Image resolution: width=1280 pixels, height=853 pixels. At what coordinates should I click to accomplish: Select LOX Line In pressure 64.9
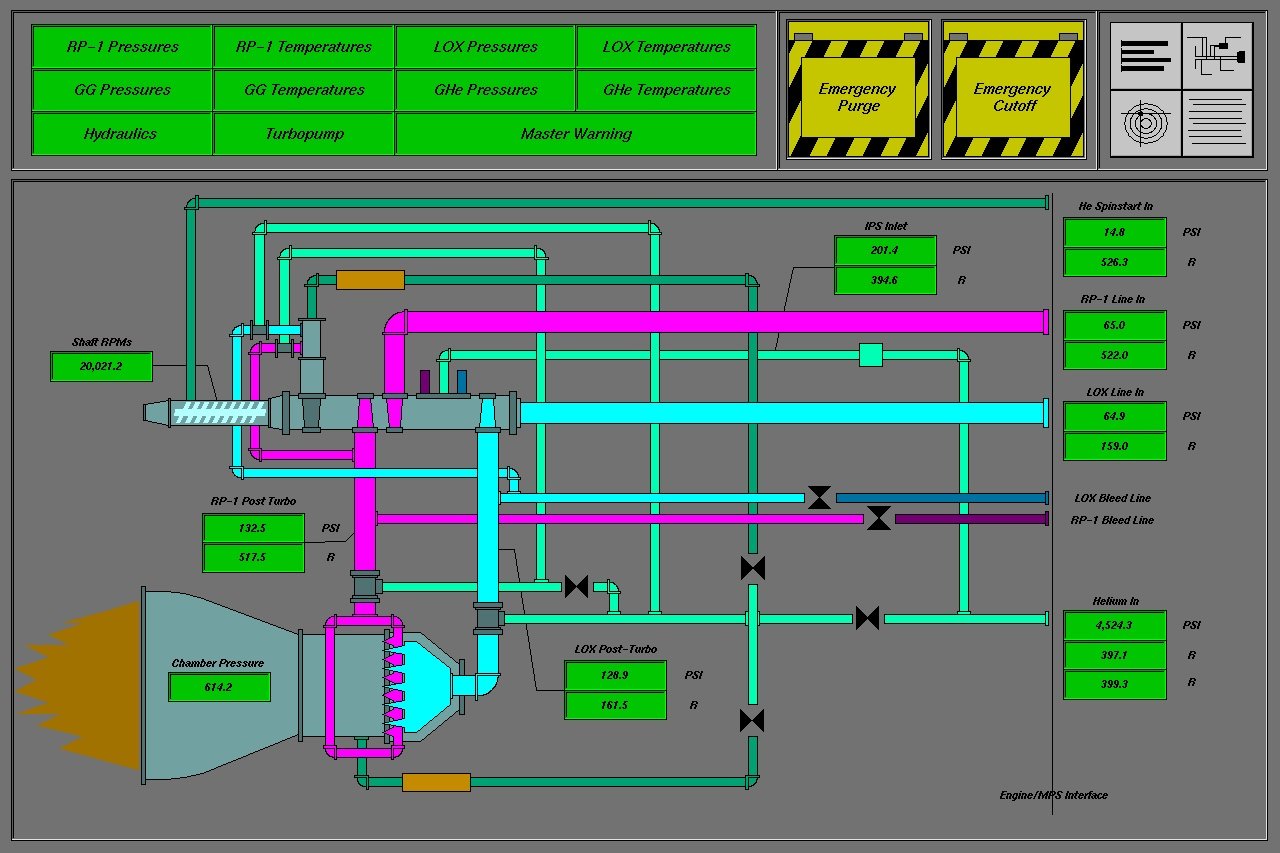pyautogui.click(x=1115, y=416)
